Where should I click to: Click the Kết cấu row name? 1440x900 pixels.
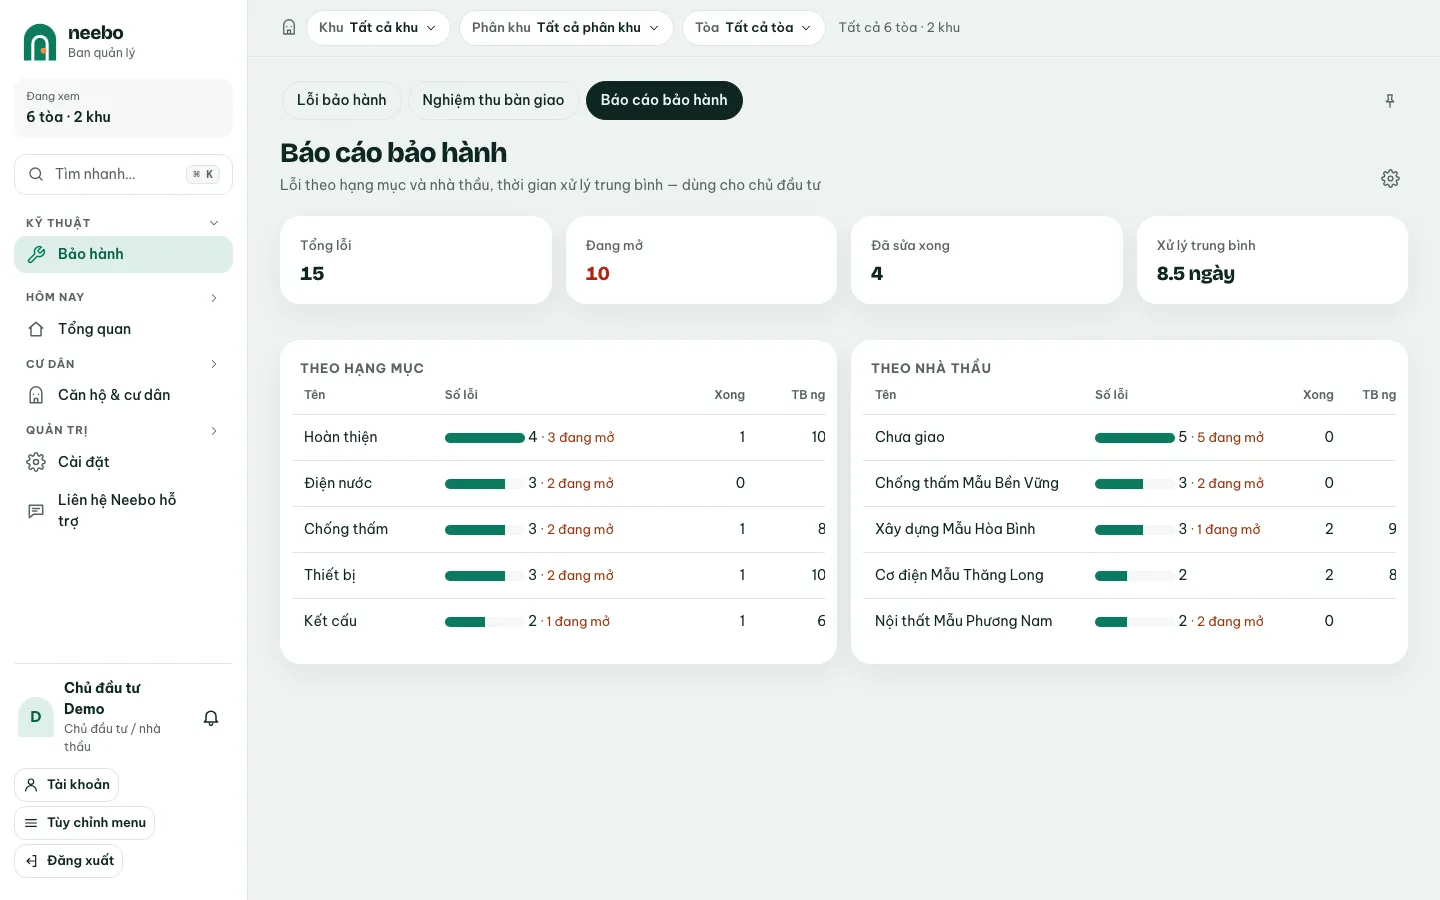tap(330, 621)
